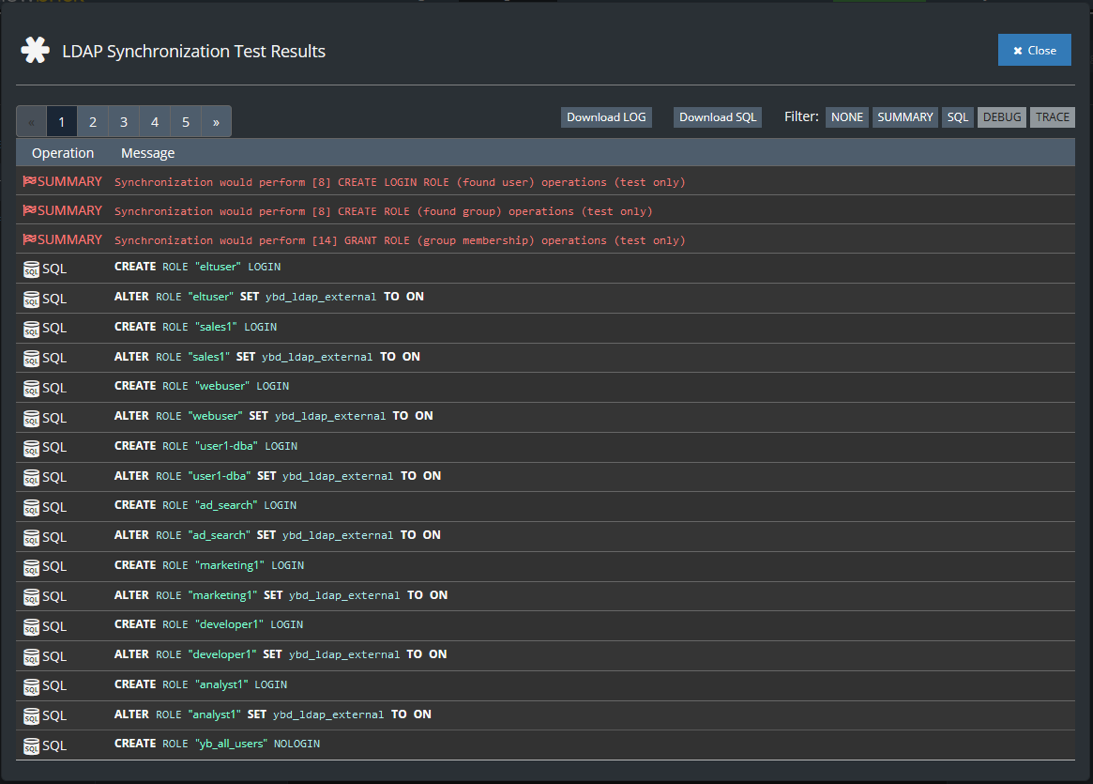The width and height of the screenshot is (1093, 784).
Task: Open results page 5
Action: coord(186,122)
